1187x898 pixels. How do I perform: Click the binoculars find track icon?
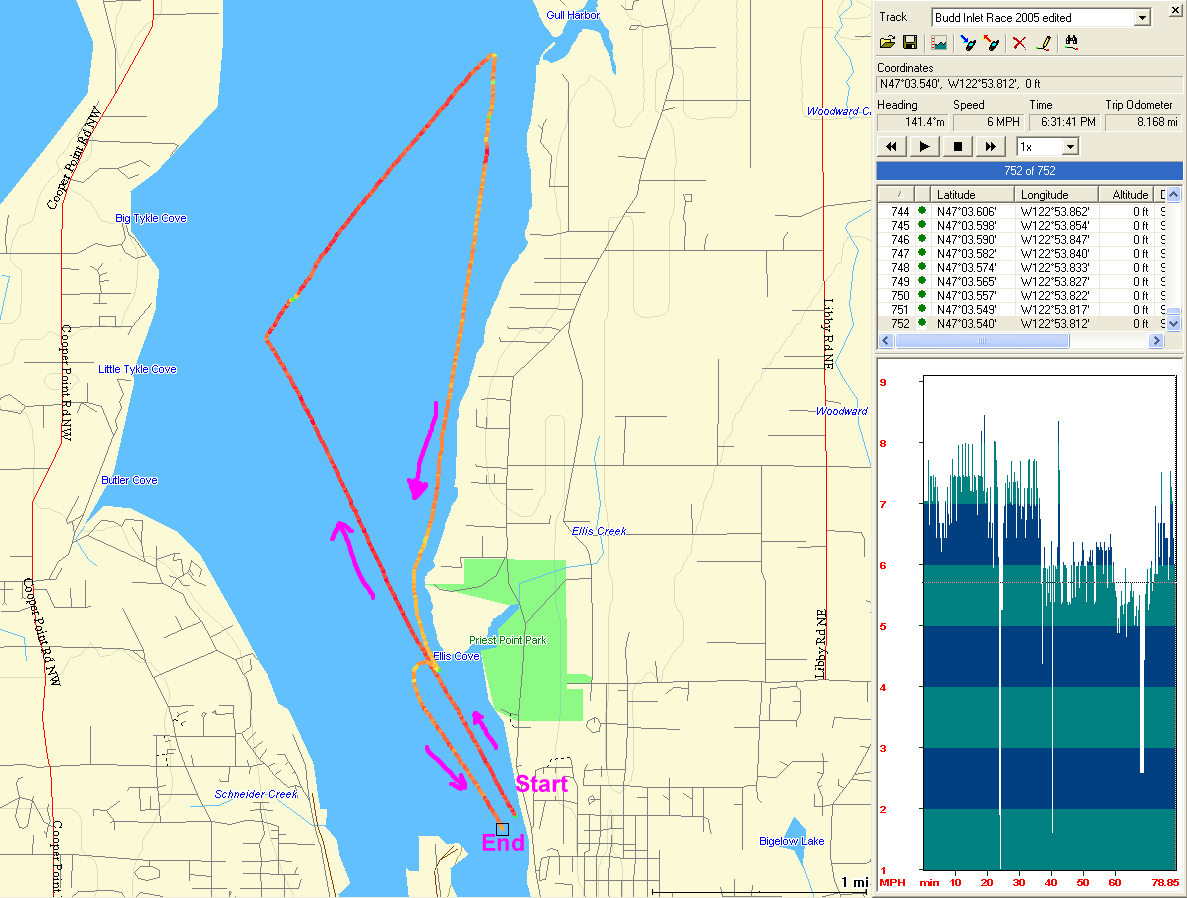(x=1072, y=43)
